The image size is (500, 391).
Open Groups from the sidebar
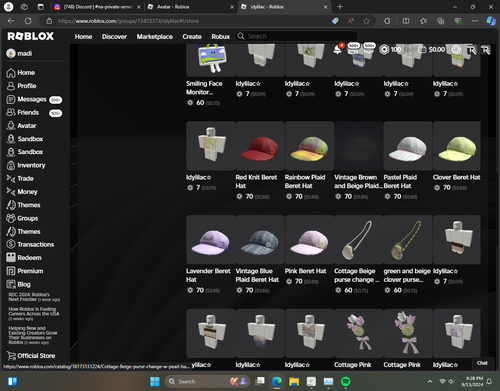pyautogui.click(x=22, y=218)
